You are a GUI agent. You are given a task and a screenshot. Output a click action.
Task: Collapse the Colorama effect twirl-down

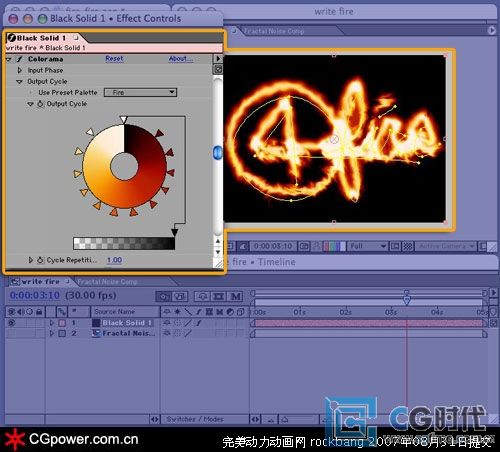[9, 59]
